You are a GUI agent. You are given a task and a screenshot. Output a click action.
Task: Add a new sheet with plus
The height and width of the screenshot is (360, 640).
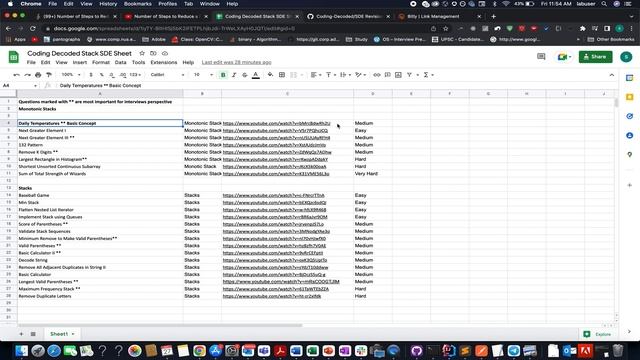[21, 334]
